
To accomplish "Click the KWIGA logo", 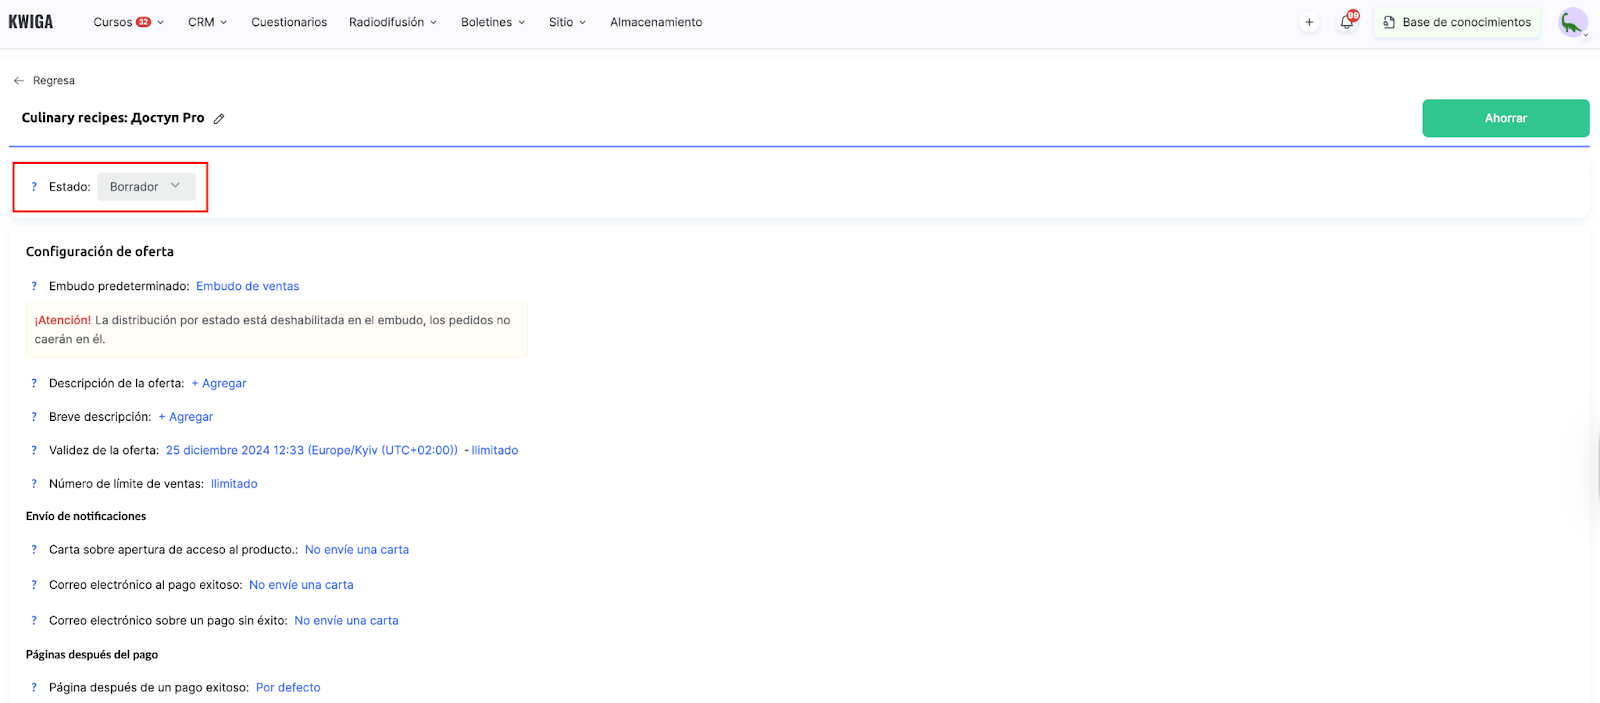I will click(x=31, y=22).
